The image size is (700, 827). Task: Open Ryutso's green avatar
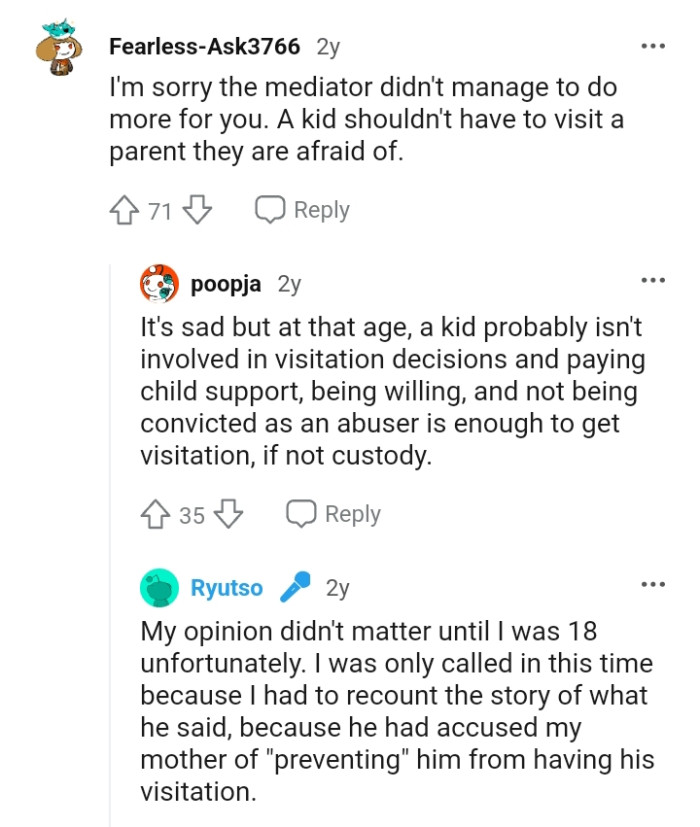click(160, 588)
